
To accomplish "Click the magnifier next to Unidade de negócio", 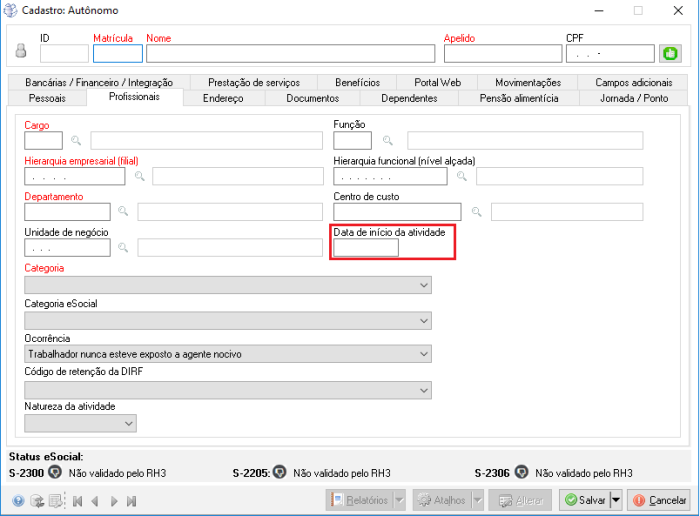I will [124, 247].
